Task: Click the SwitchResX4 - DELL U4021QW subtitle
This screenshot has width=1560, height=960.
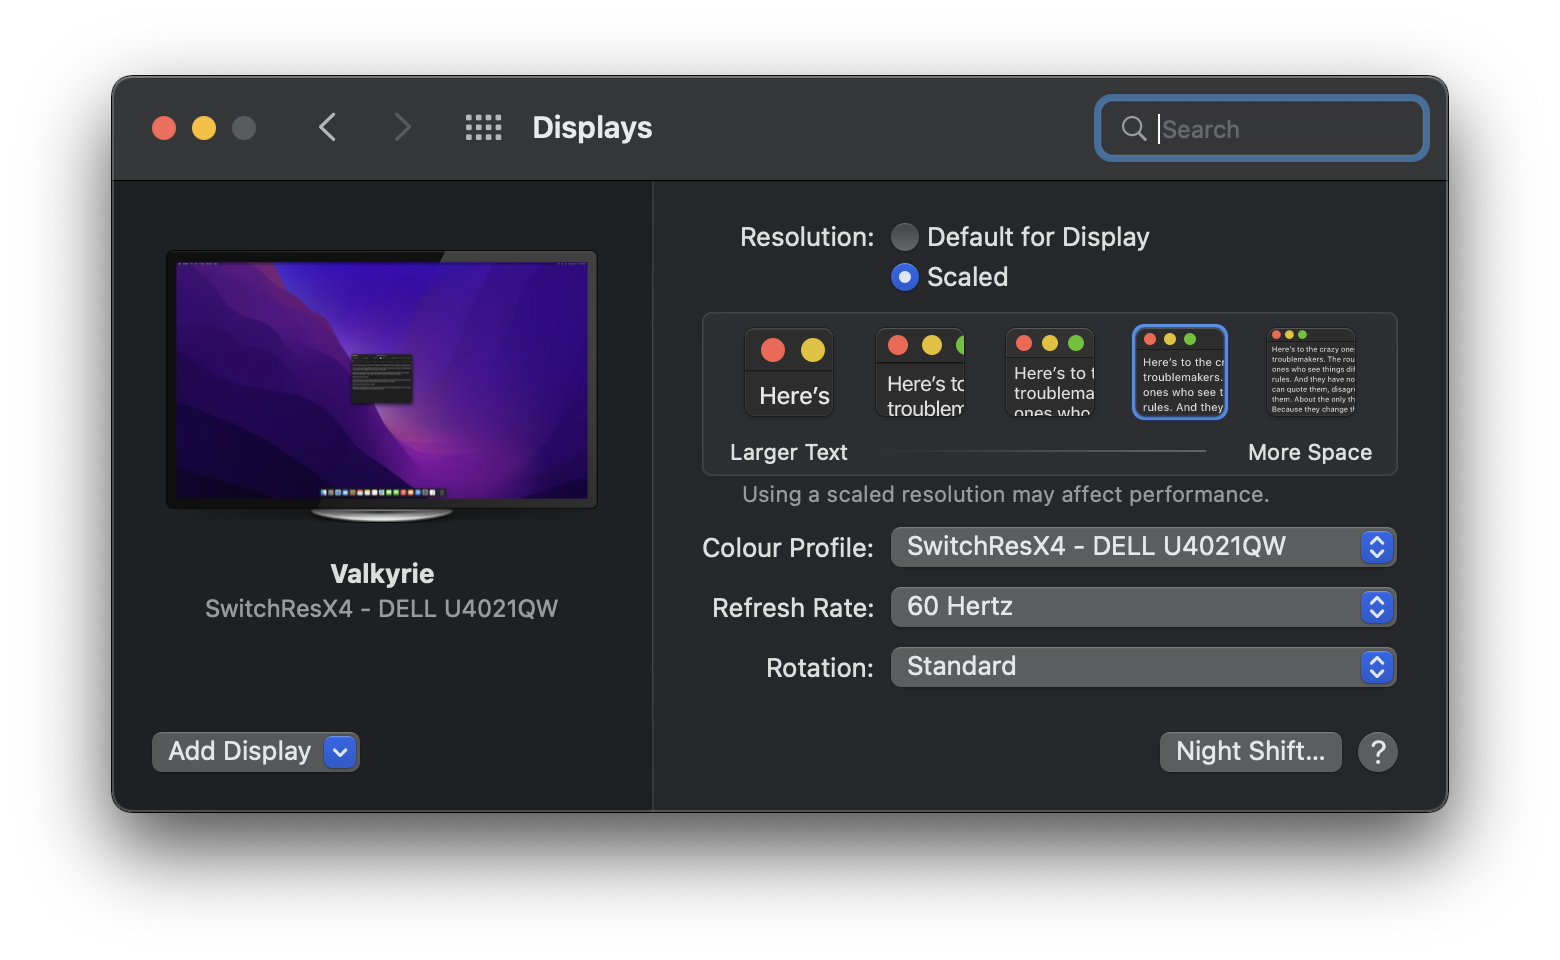Action: (x=382, y=609)
